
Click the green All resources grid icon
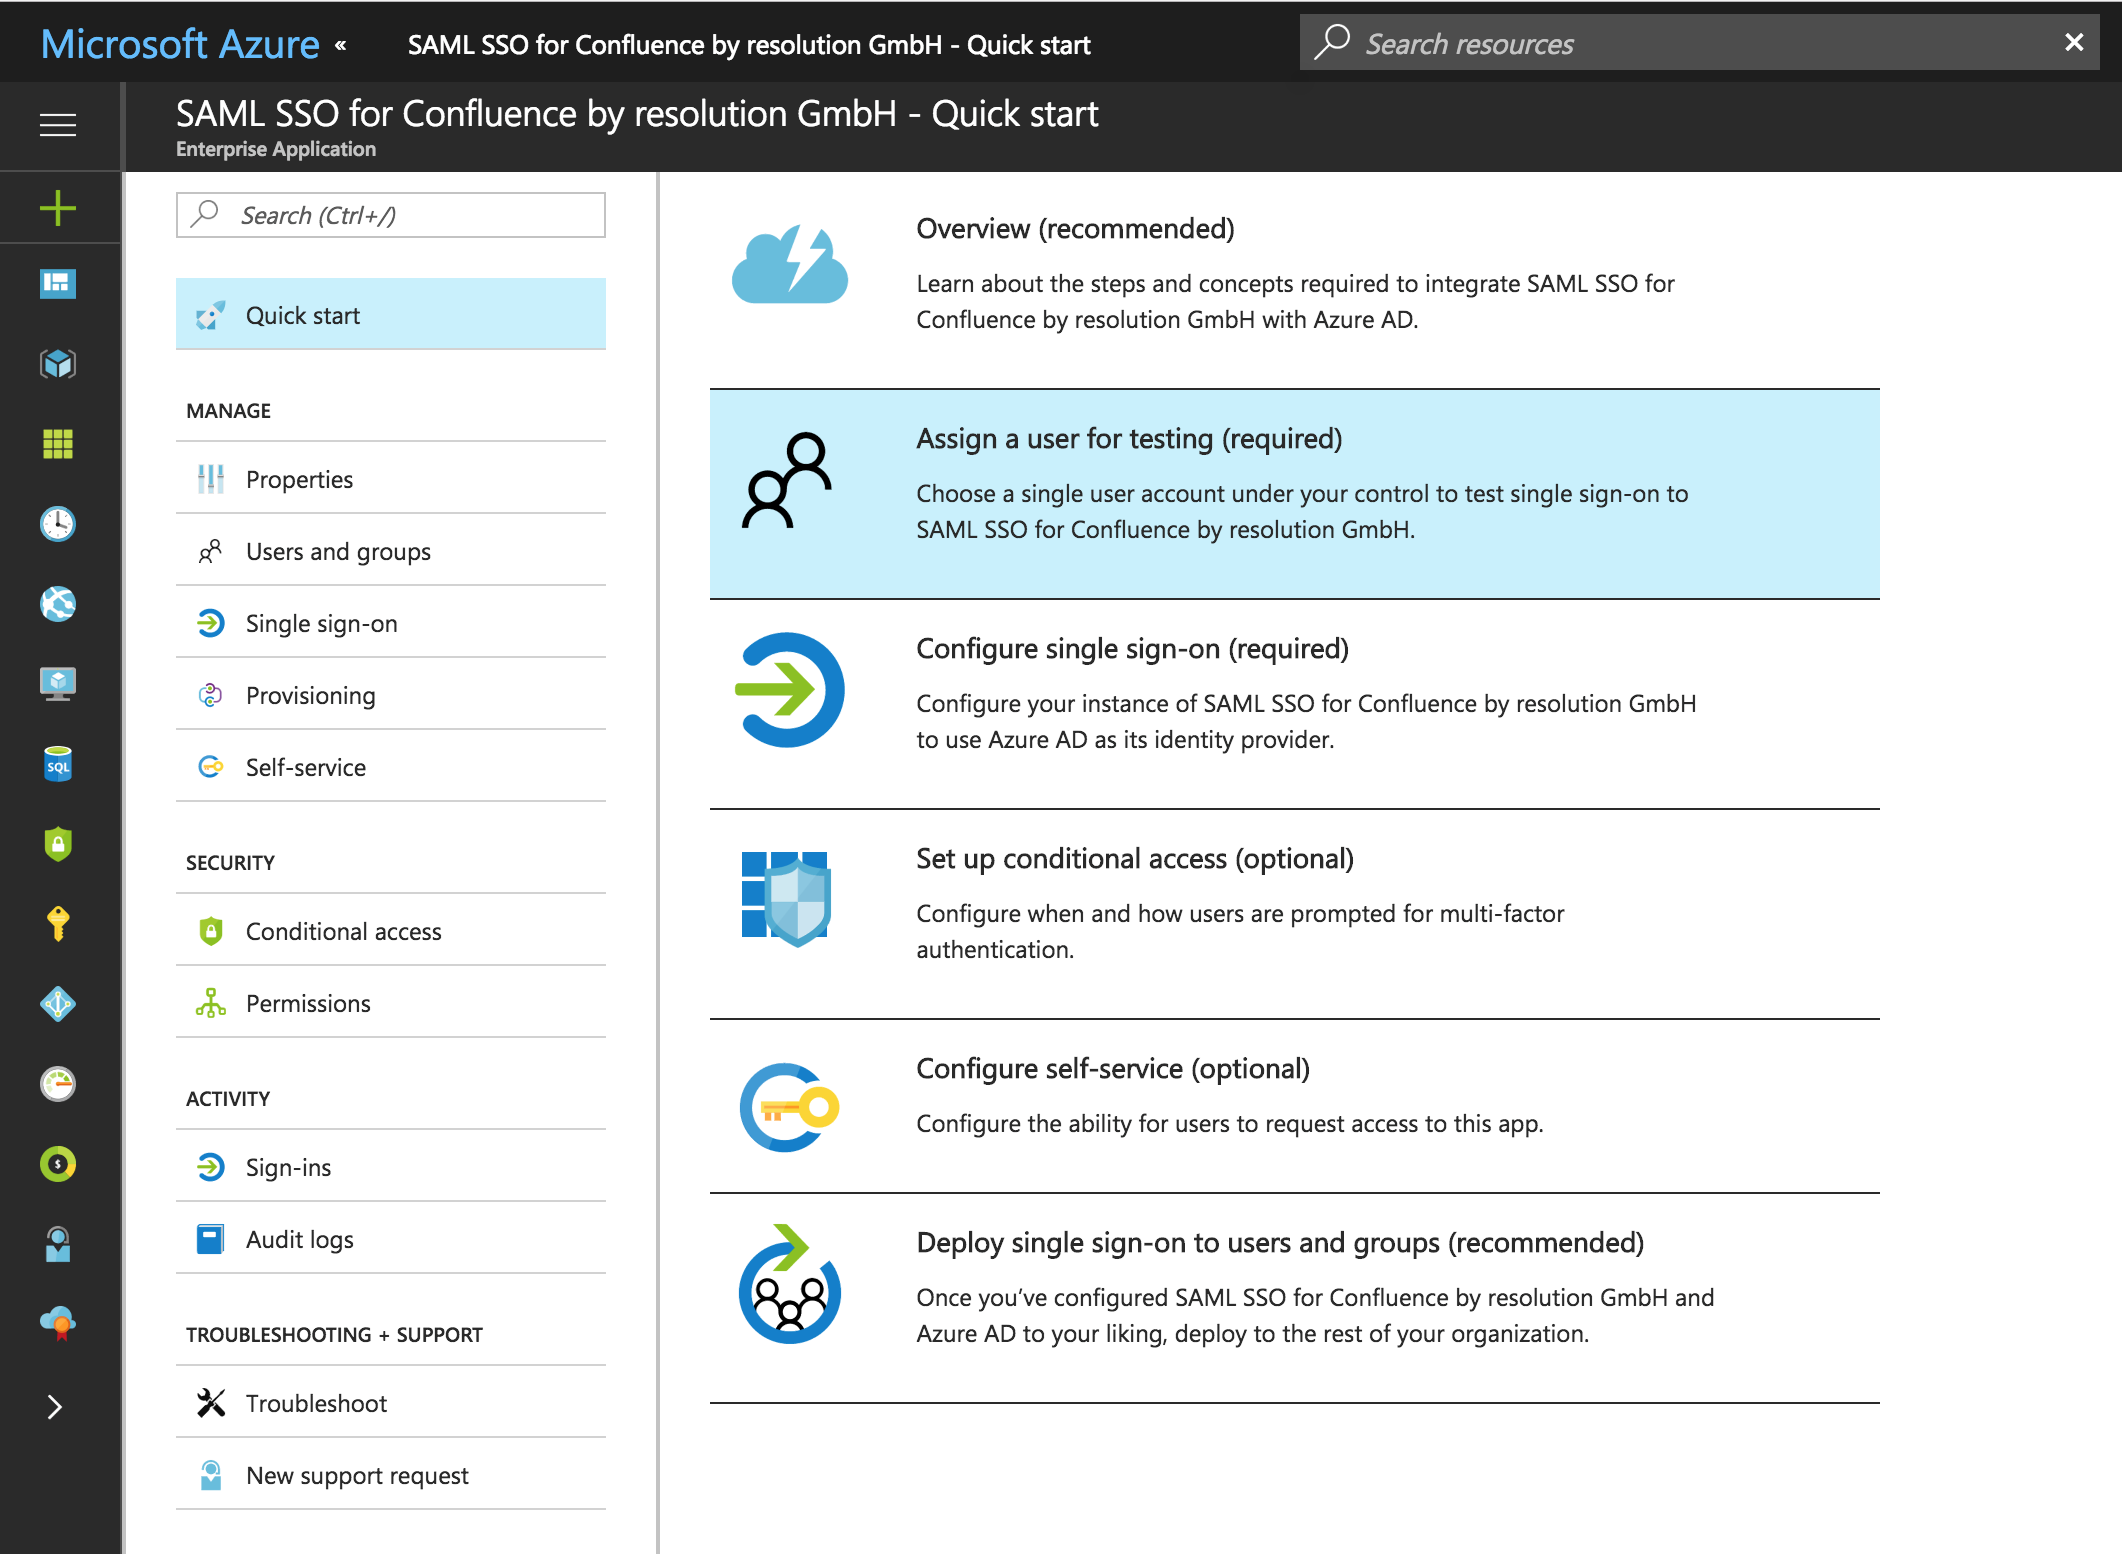coord(58,444)
